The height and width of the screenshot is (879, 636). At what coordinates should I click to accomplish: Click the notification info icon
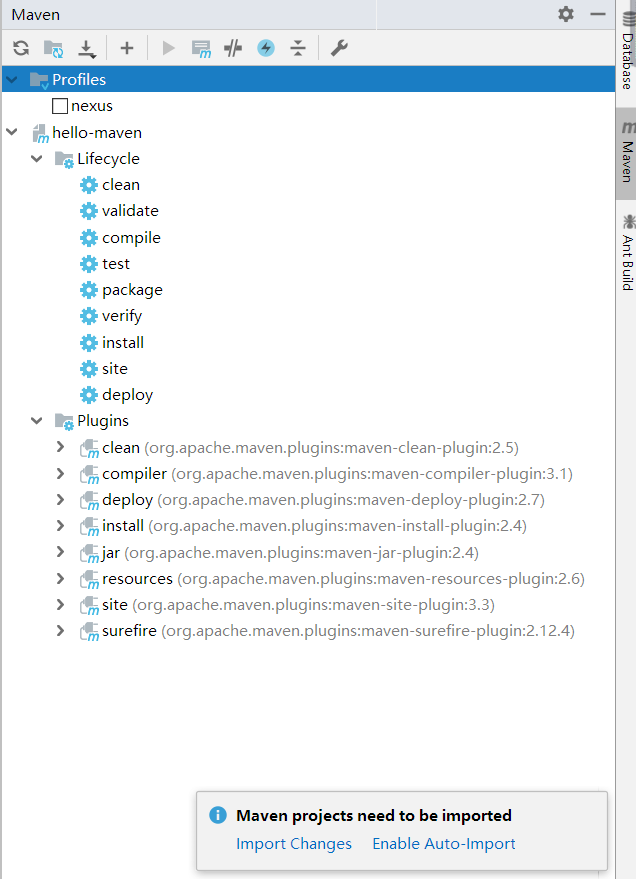coord(218,815)
